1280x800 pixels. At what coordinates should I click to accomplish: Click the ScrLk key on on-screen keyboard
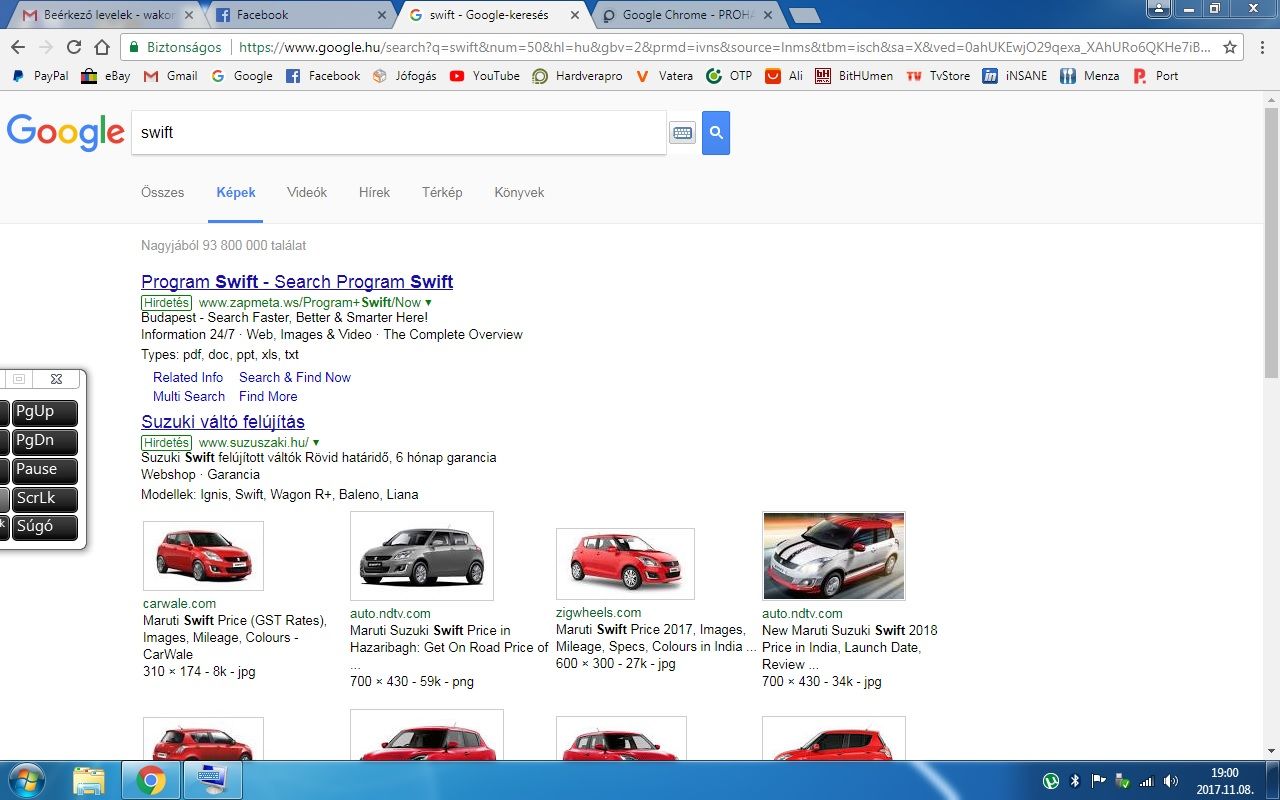tap(45, 499)
